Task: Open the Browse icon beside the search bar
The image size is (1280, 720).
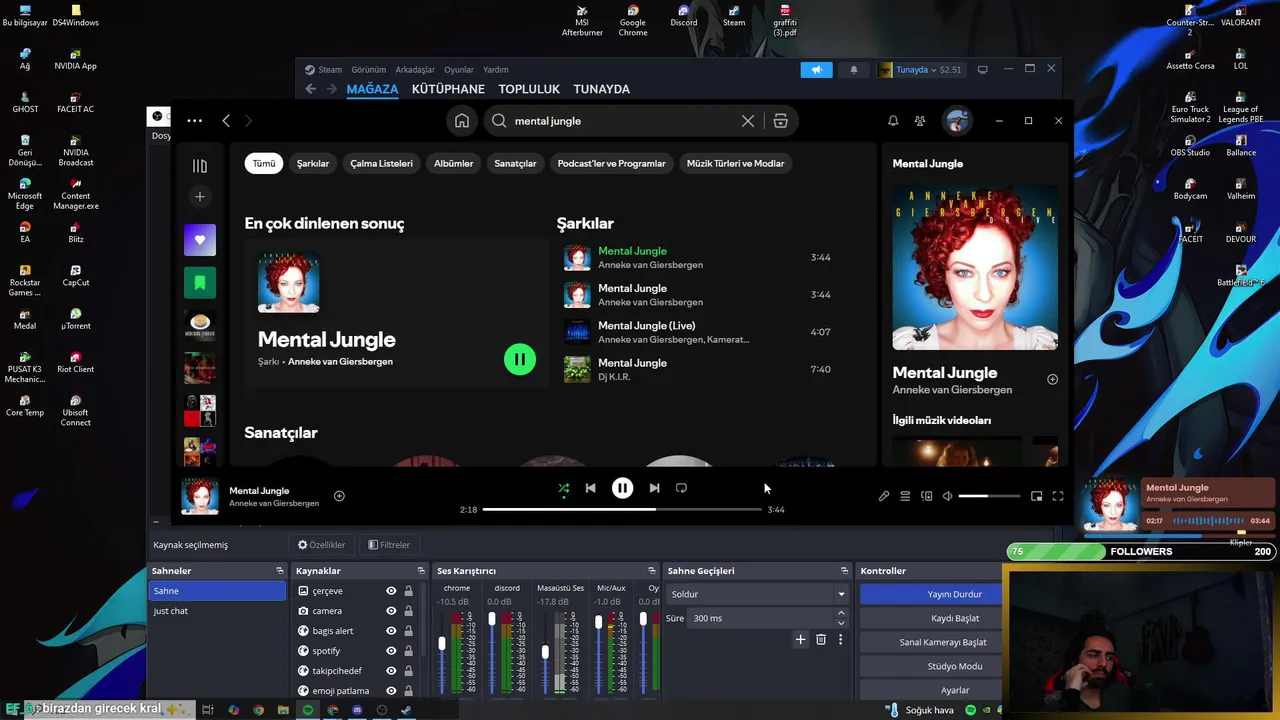Action: tap(780, 121)
